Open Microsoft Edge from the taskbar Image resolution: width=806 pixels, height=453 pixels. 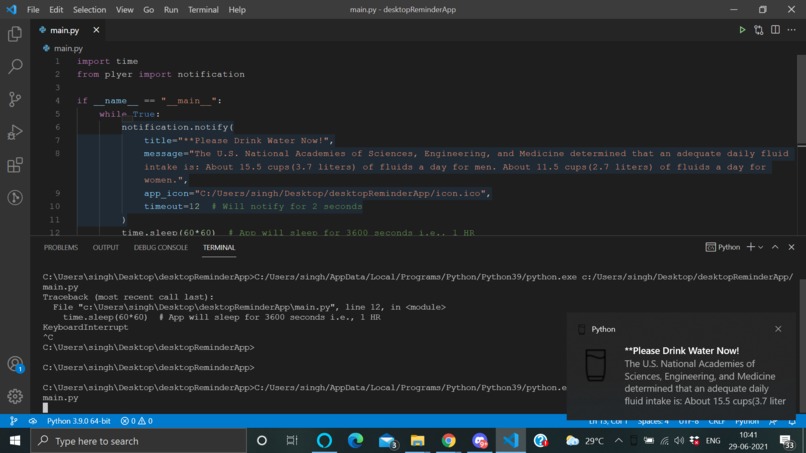pyautogui.click(x=355, y=441)
